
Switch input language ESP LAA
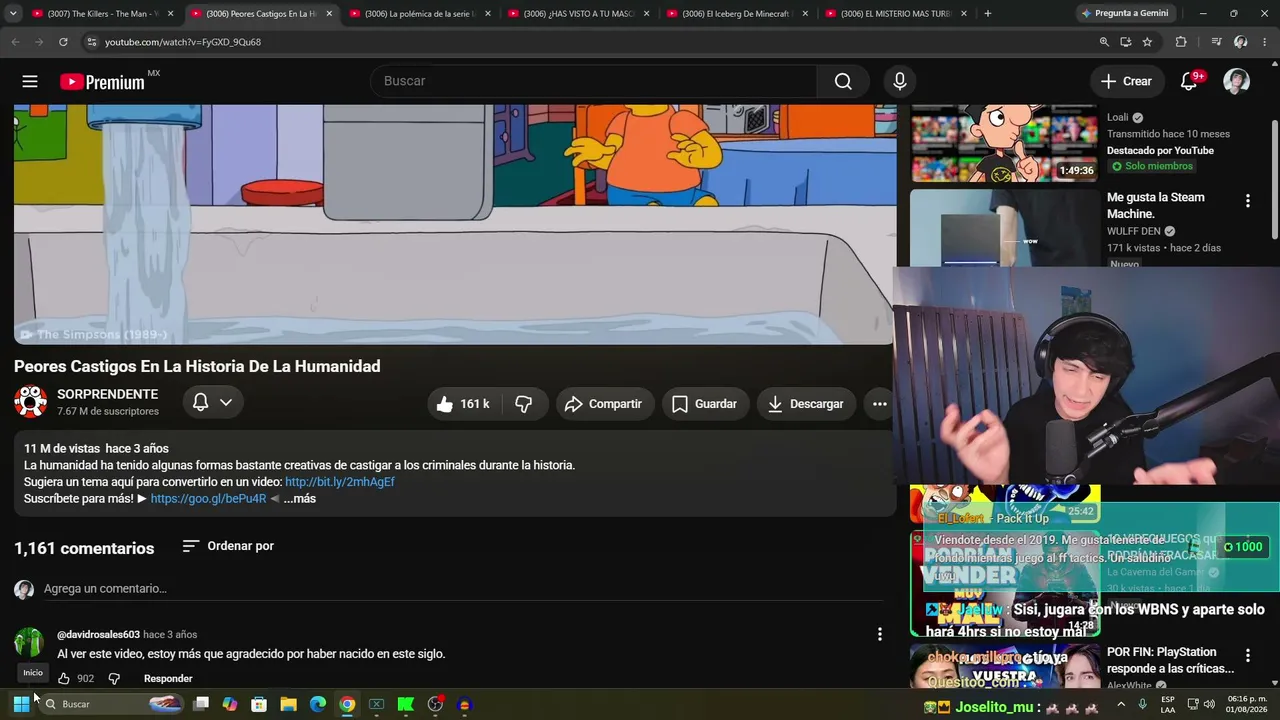tap(1169, 704)
